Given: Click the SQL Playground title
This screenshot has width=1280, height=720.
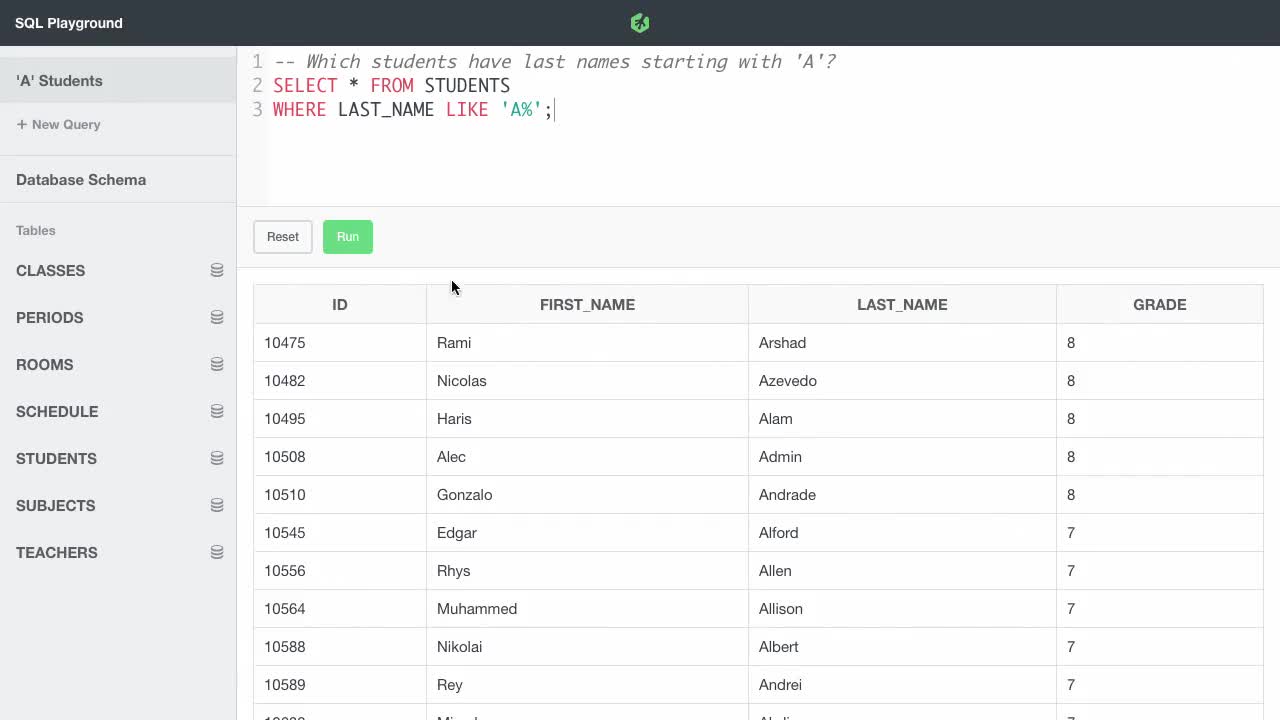Looking at the screenshot, I should click(68, 22).
